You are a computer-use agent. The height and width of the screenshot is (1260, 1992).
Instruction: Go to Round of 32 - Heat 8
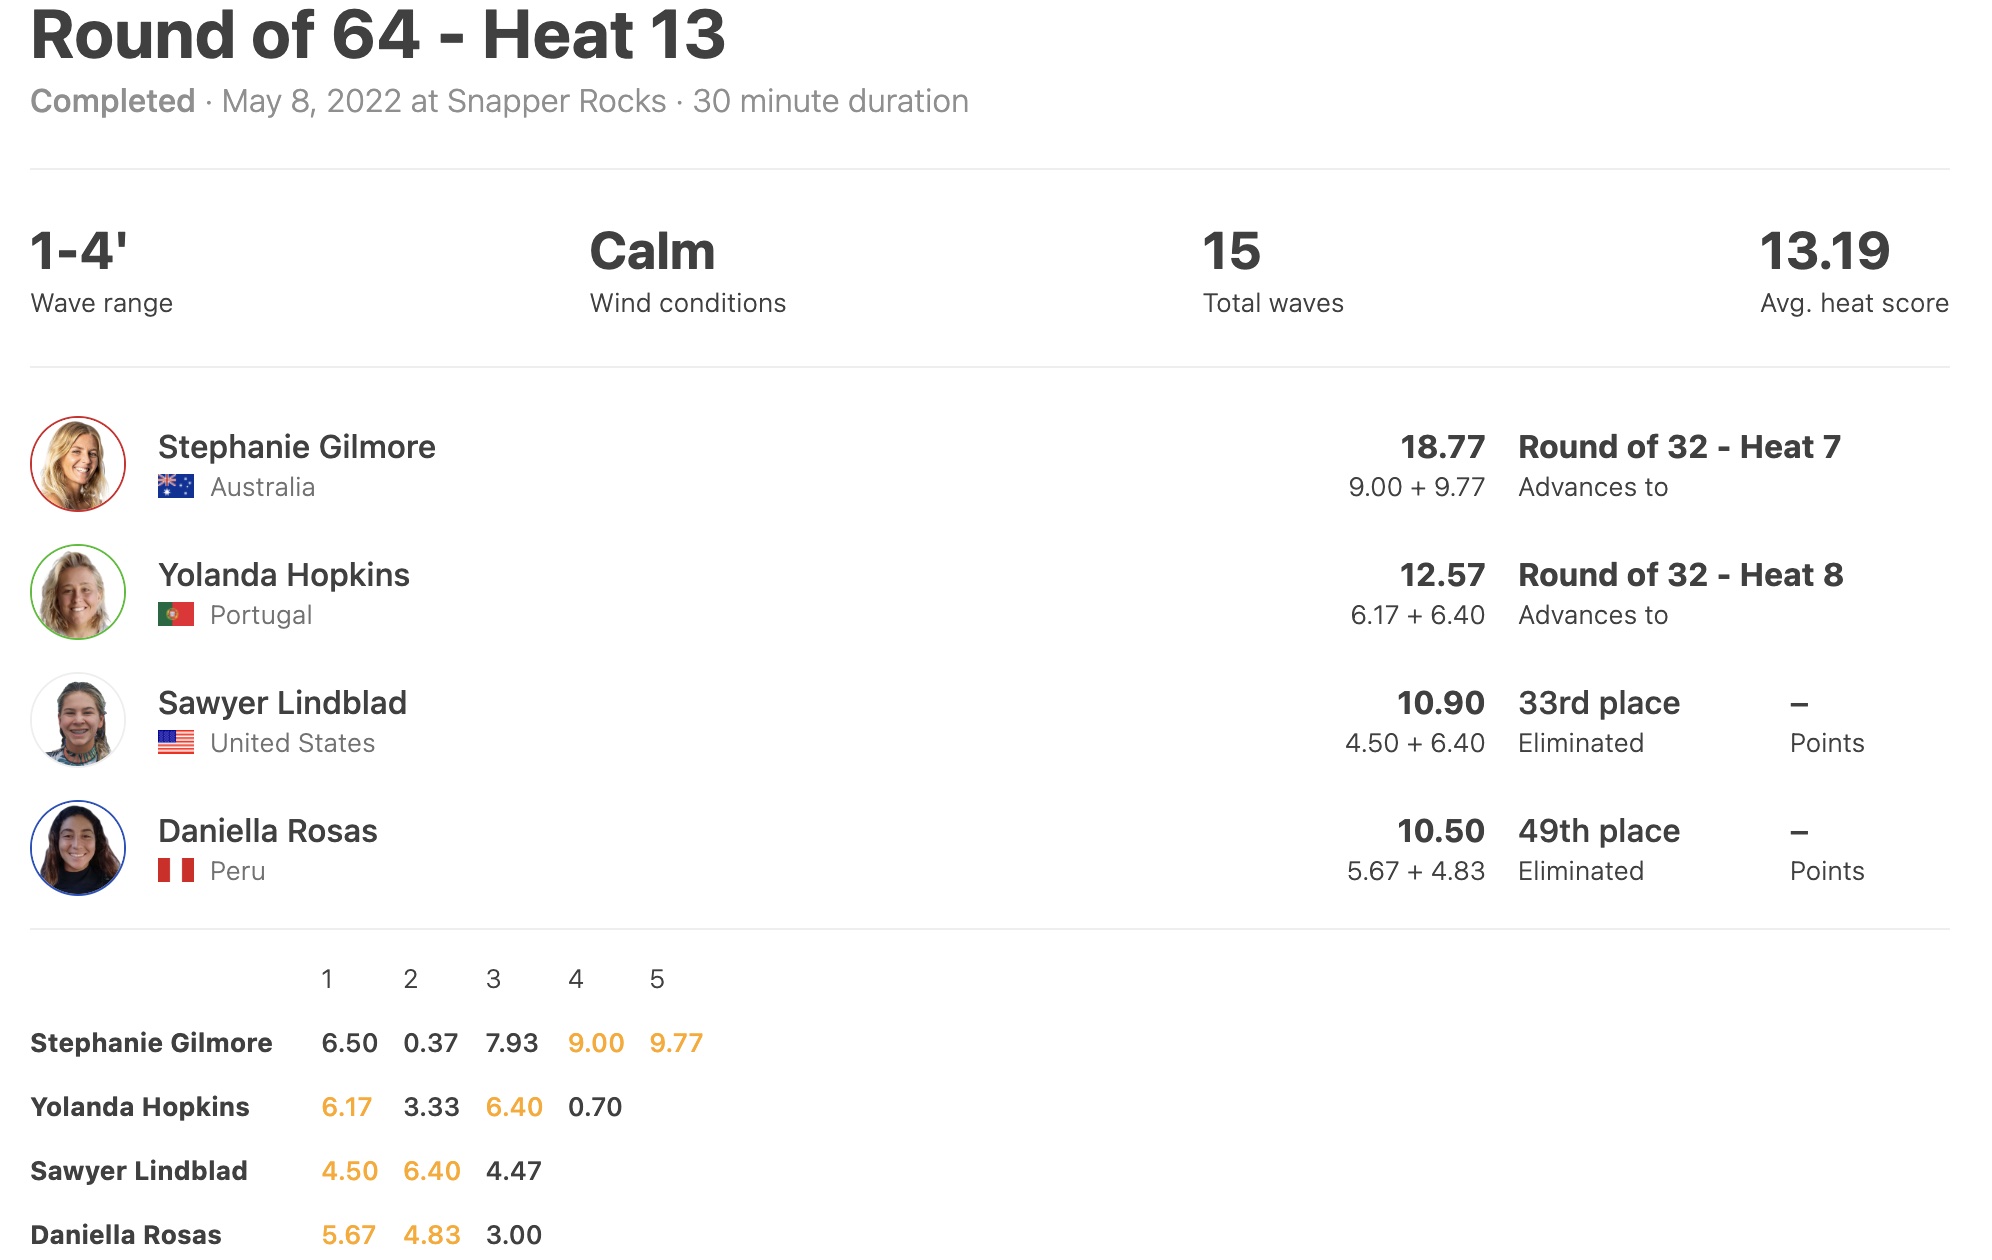(x=1680, y=575)
